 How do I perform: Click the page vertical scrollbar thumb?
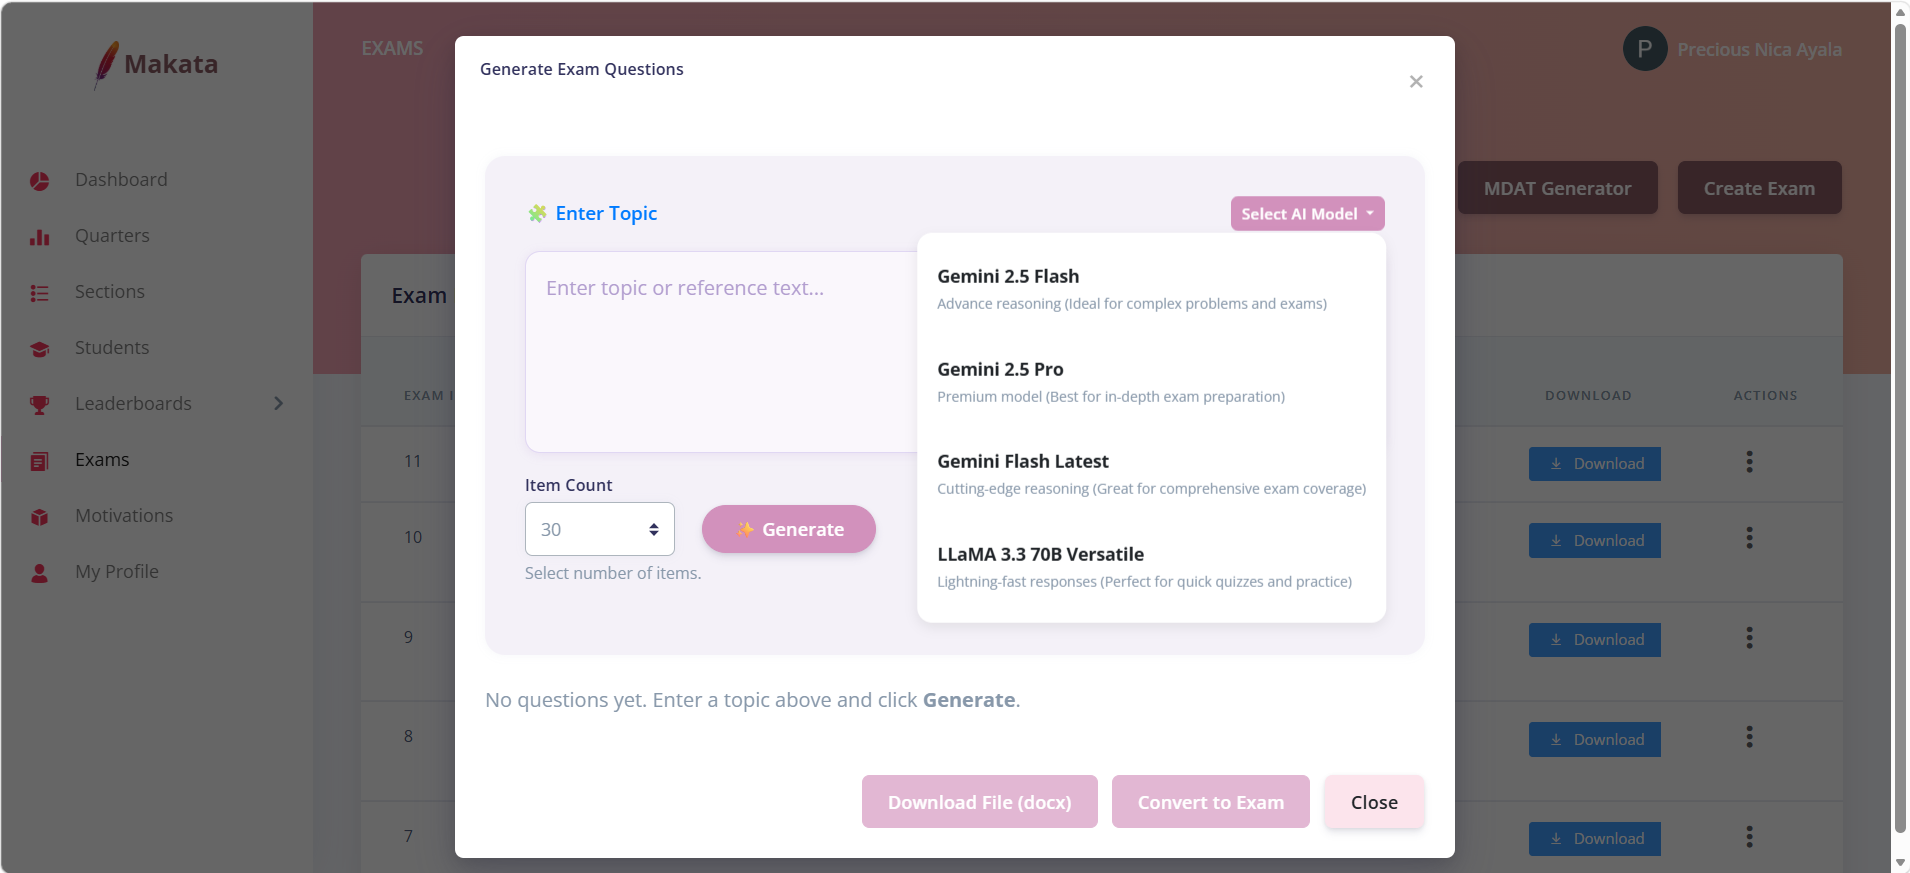1900,427
